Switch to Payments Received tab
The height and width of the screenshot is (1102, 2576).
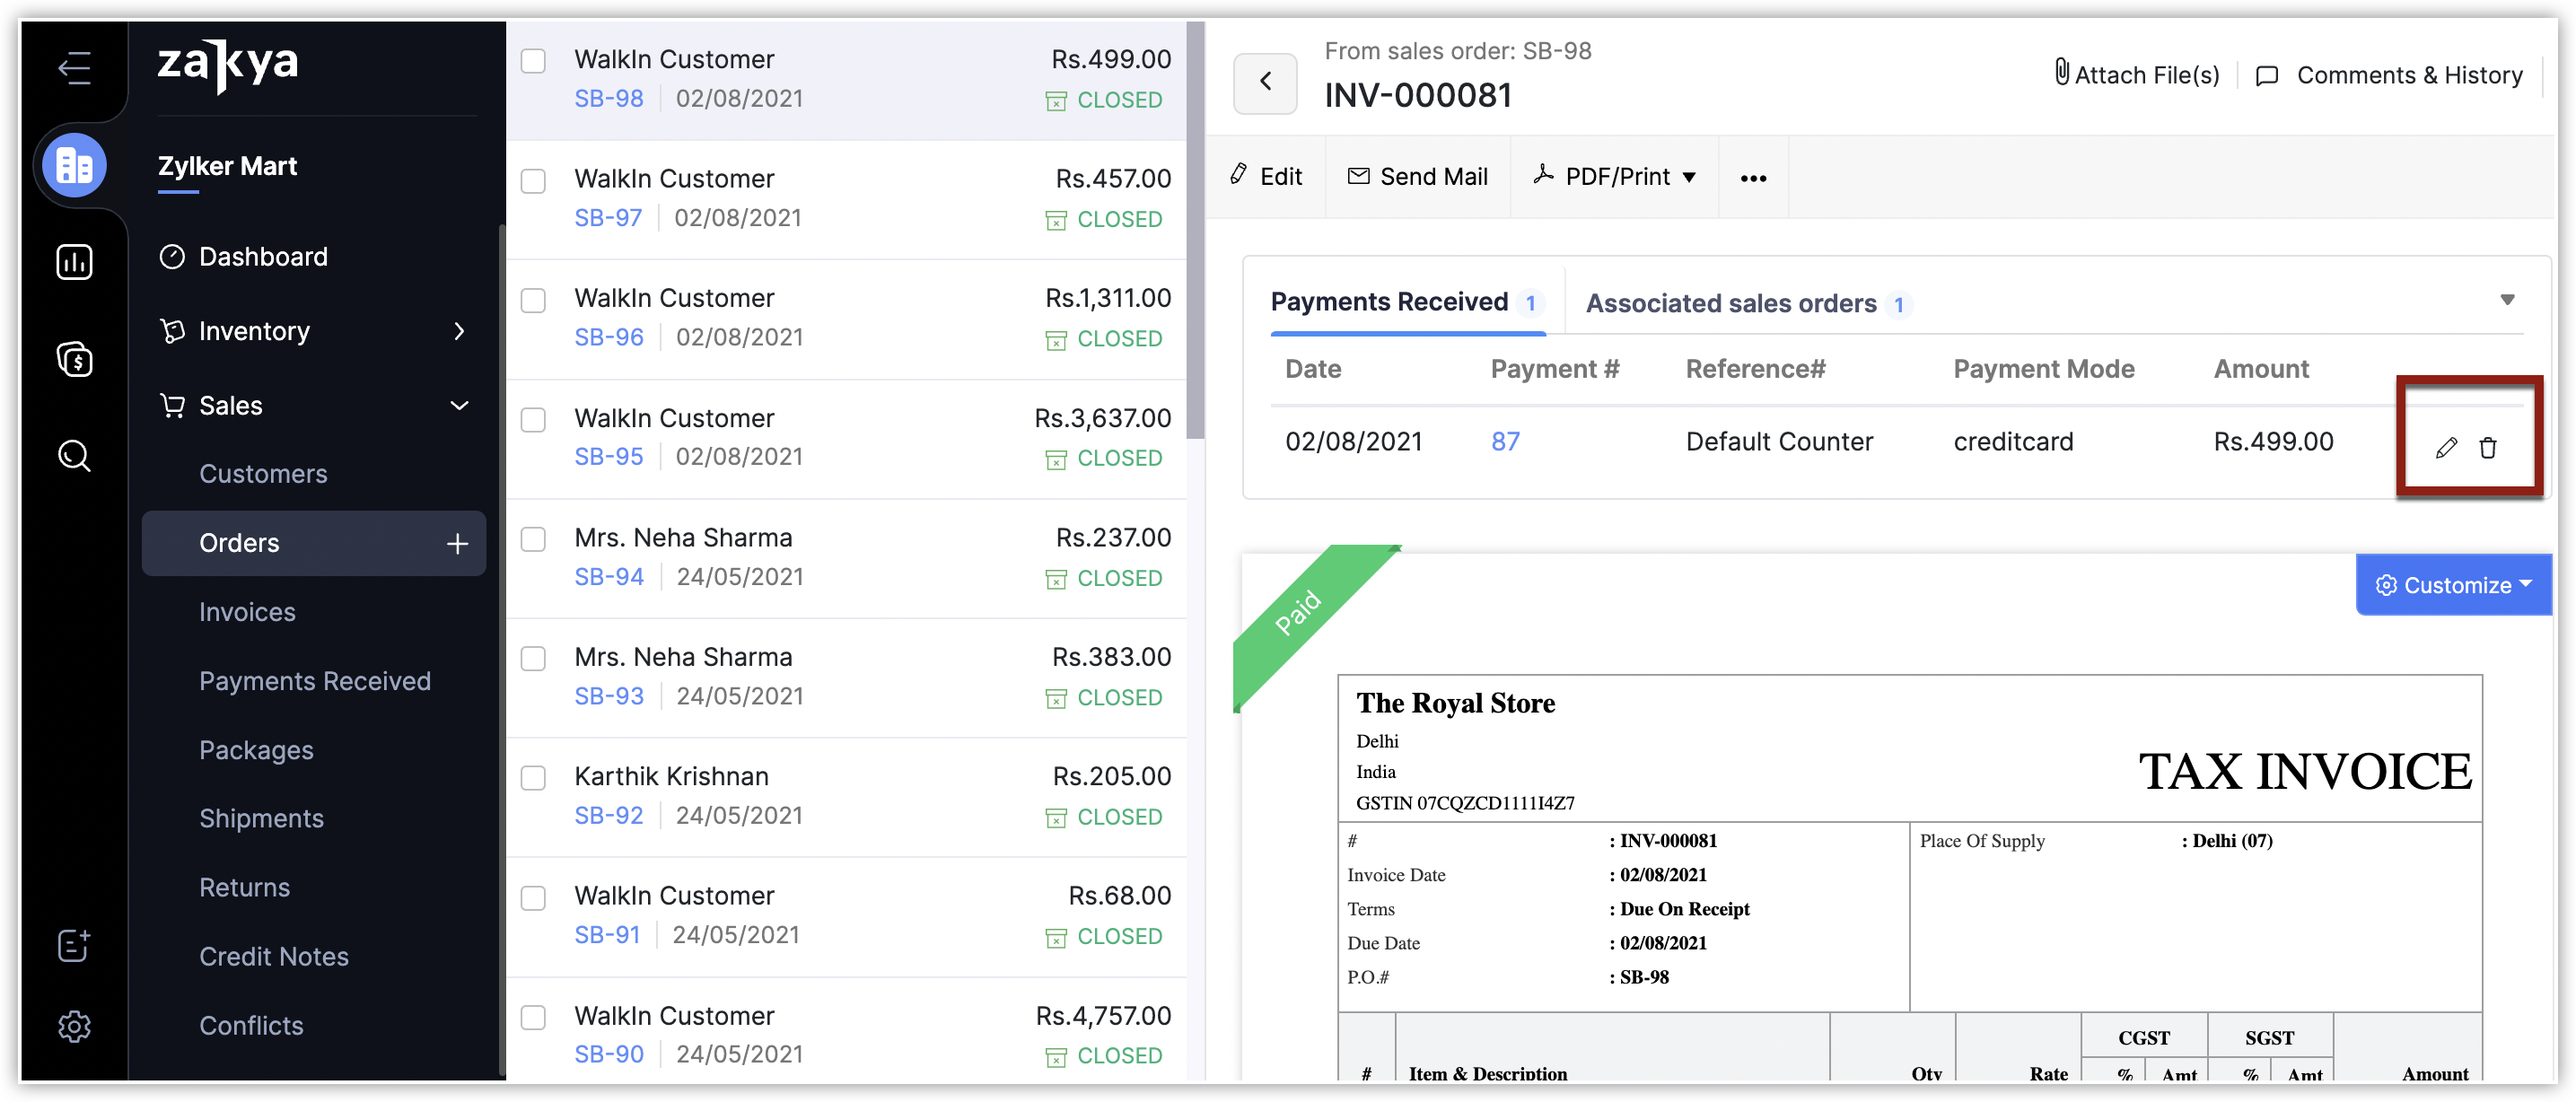[x=1407, y=302]
